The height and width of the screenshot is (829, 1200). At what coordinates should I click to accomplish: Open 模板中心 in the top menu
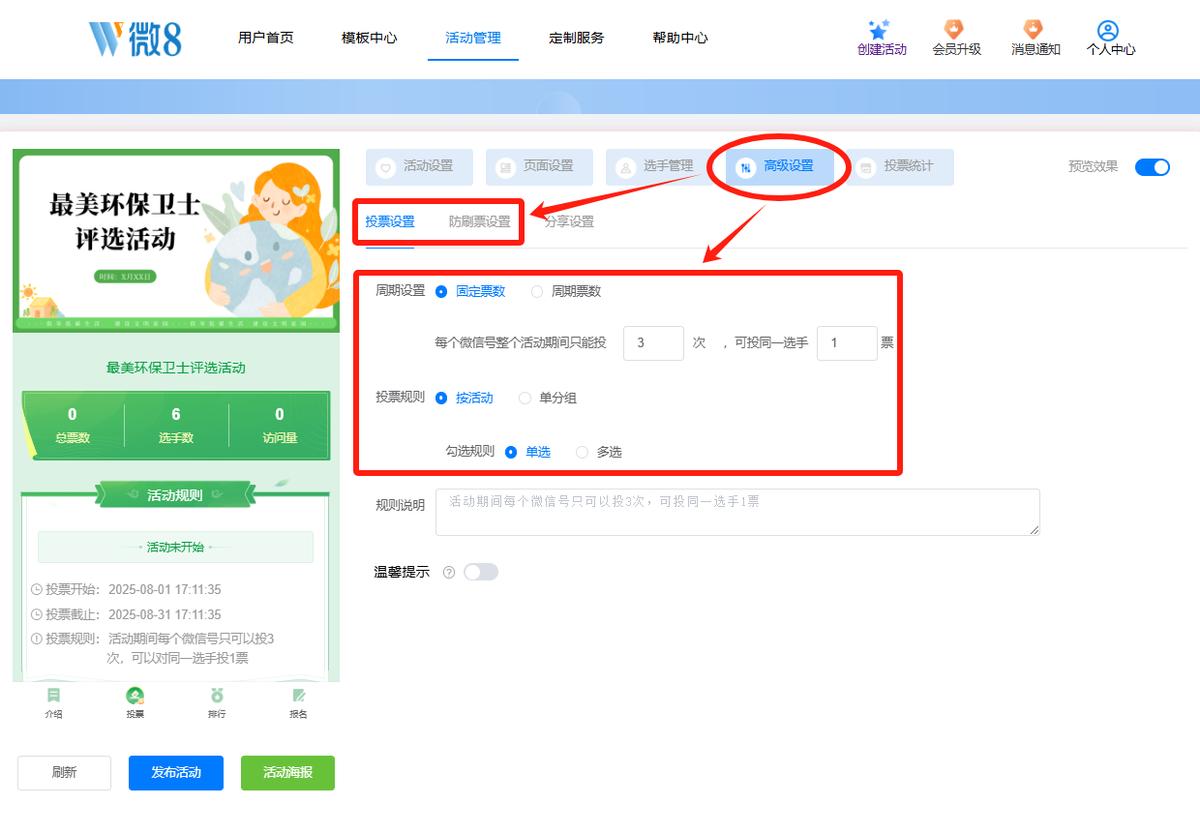click(369, 38)
